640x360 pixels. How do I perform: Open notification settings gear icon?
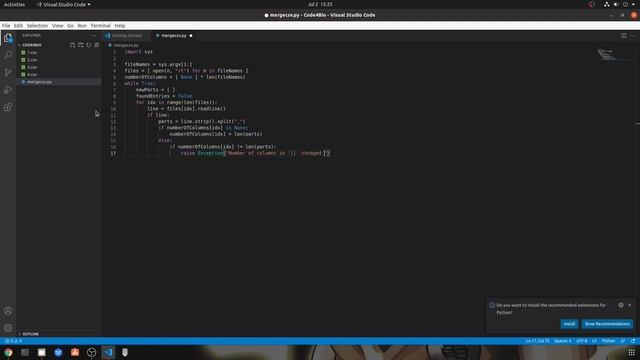[x=621, y=305]
